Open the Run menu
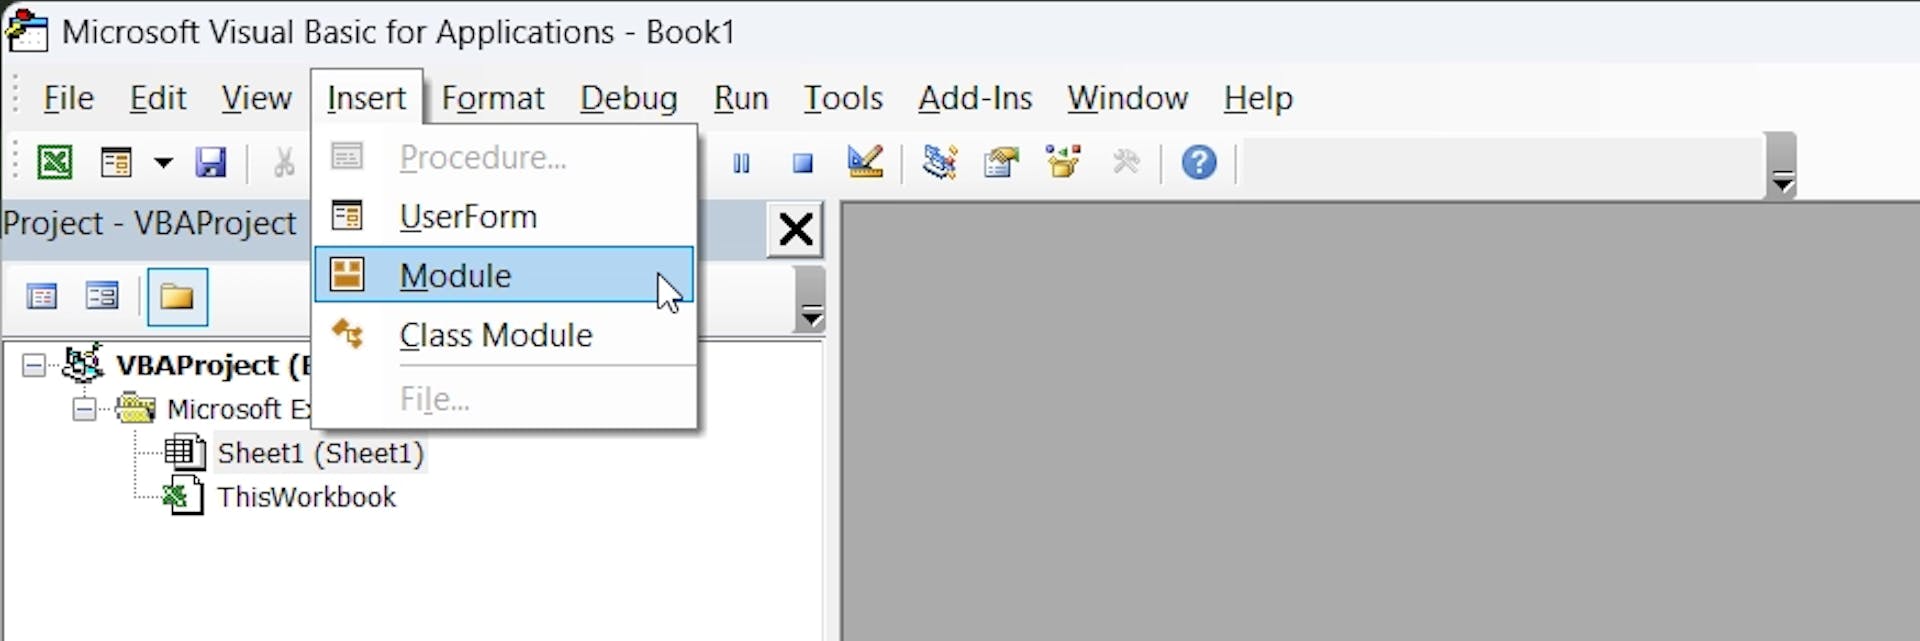Screen dimensions: 1920x641 click(x=741, y=98)
